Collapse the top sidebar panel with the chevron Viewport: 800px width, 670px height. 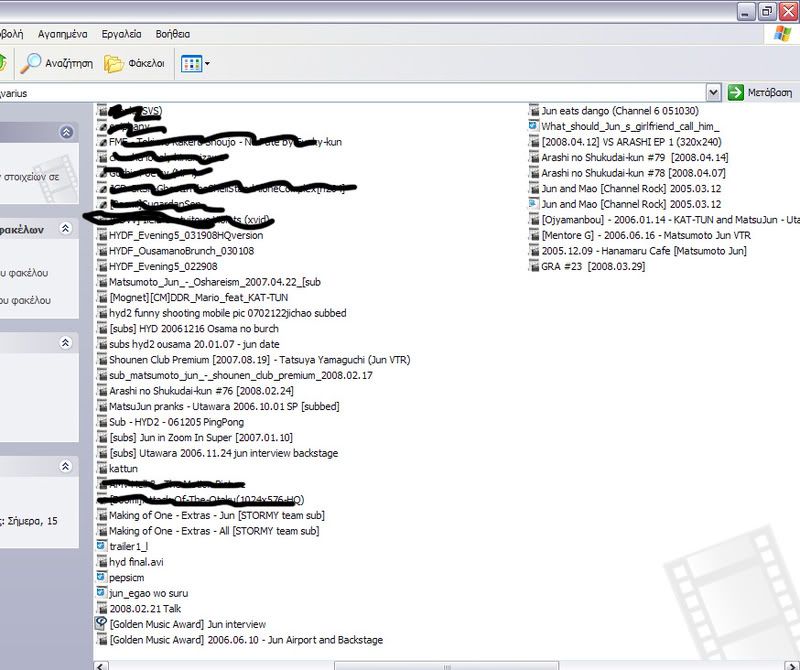[66, 132]
